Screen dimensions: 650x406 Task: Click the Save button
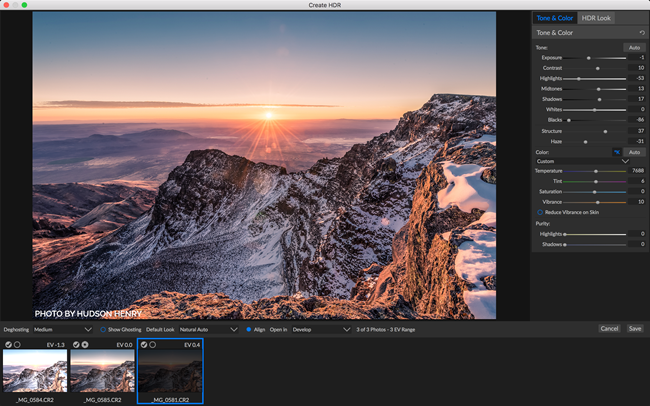(x=635, y=328)
